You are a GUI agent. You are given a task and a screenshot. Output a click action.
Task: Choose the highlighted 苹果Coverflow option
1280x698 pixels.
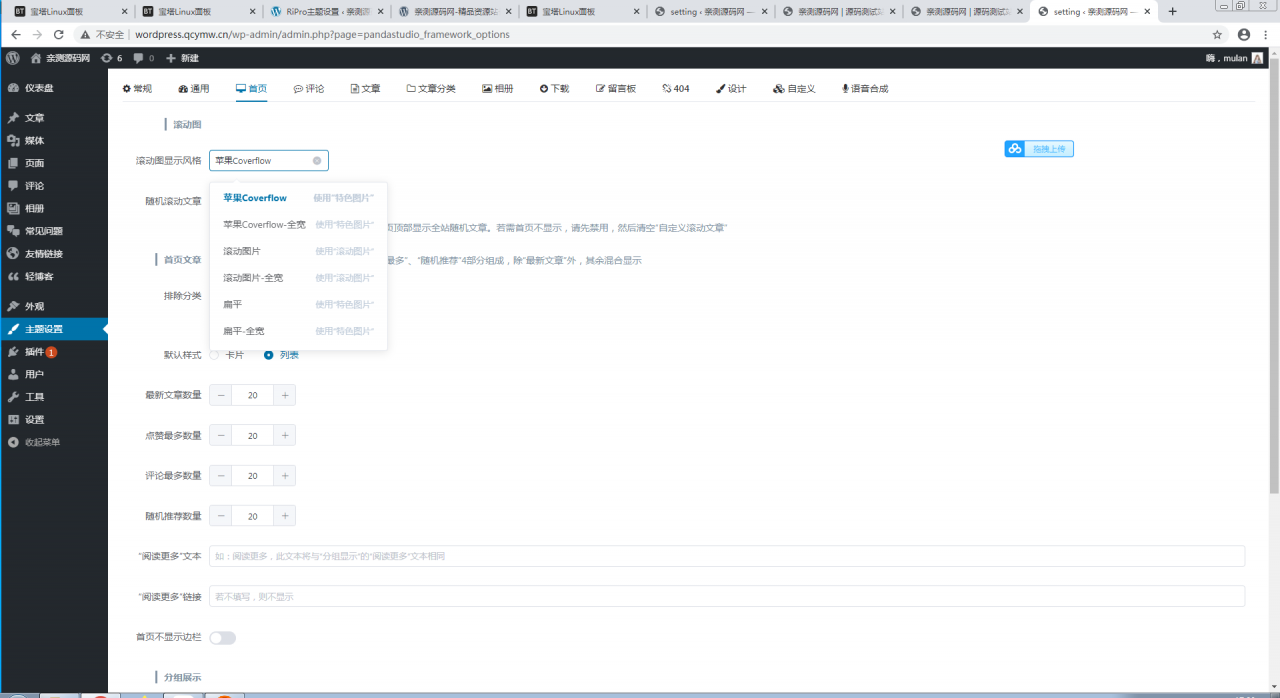click(298, 198)
